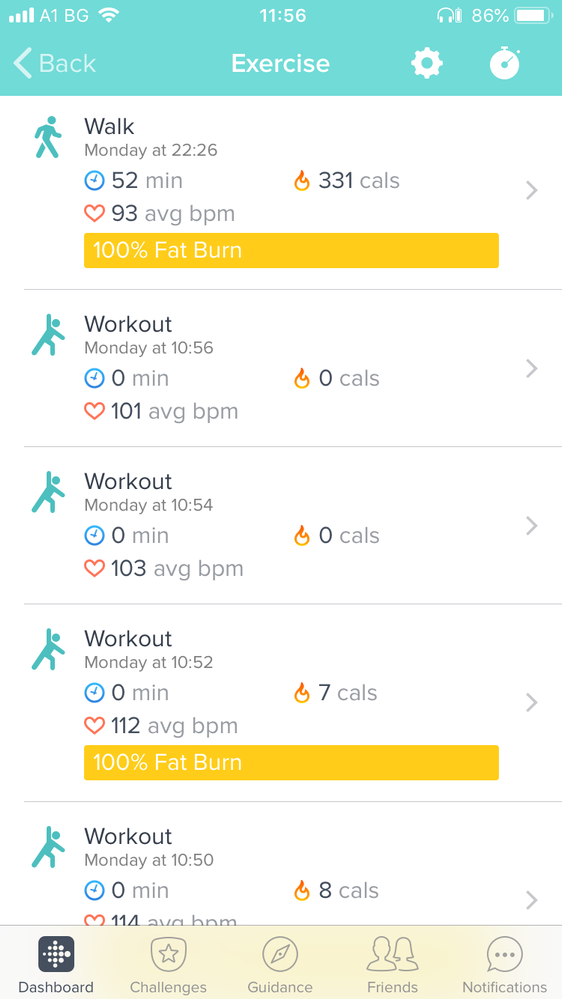Open the Friends tab
562x999 pixels.
point(393,965)
